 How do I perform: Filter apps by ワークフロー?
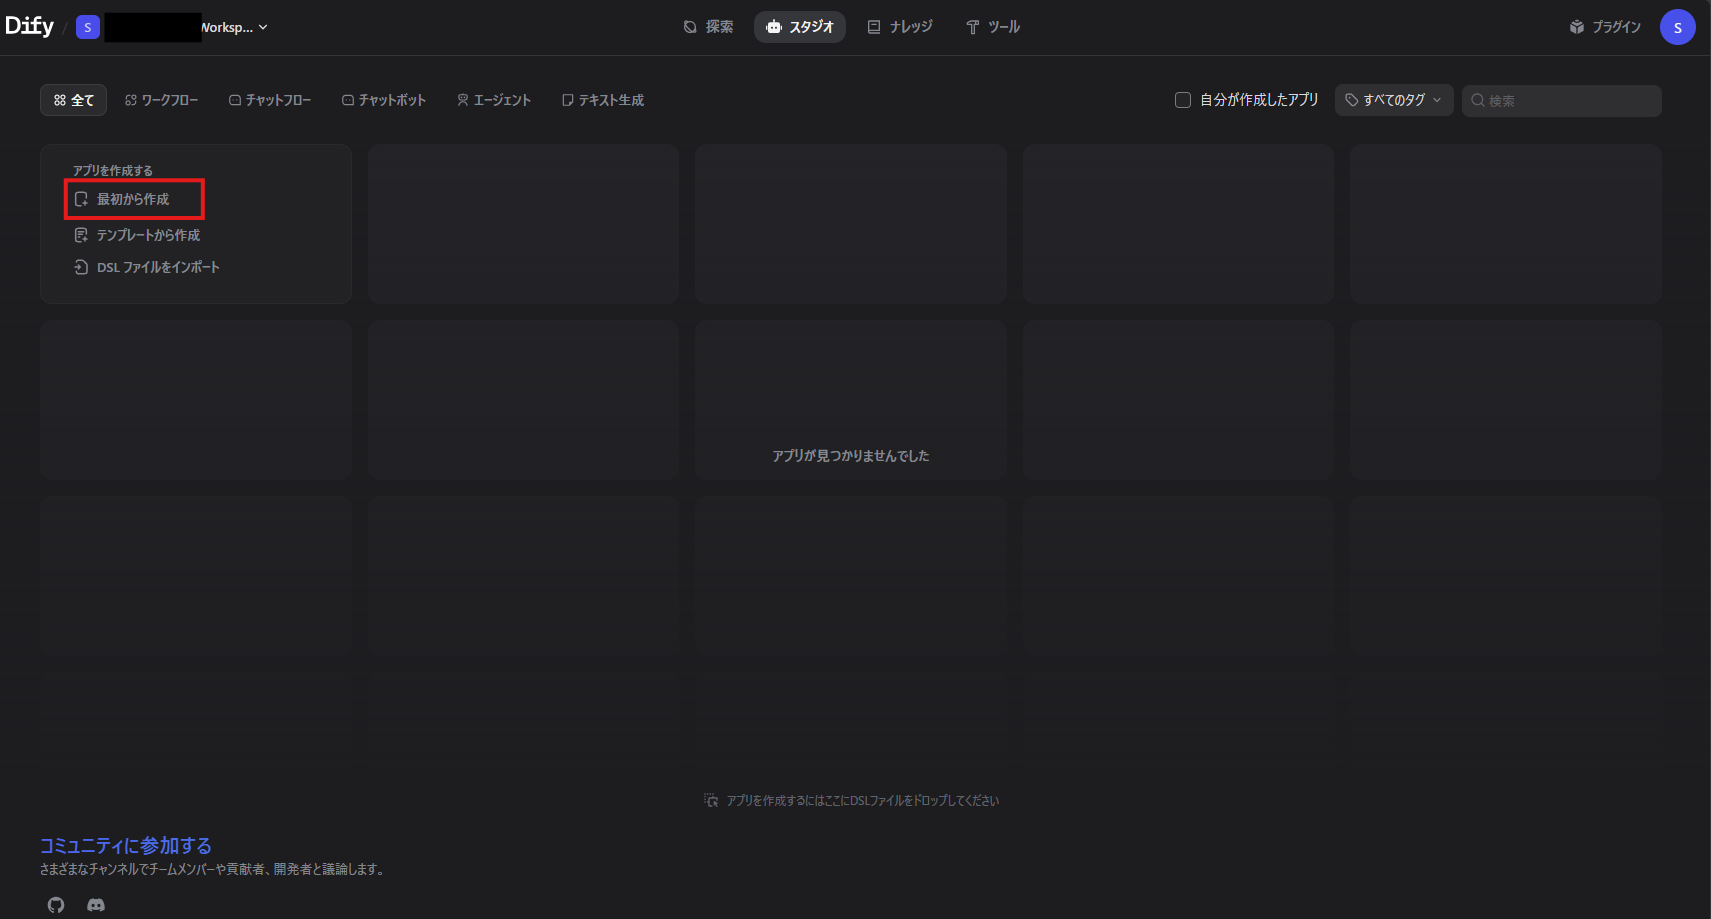tap(162, 100)
